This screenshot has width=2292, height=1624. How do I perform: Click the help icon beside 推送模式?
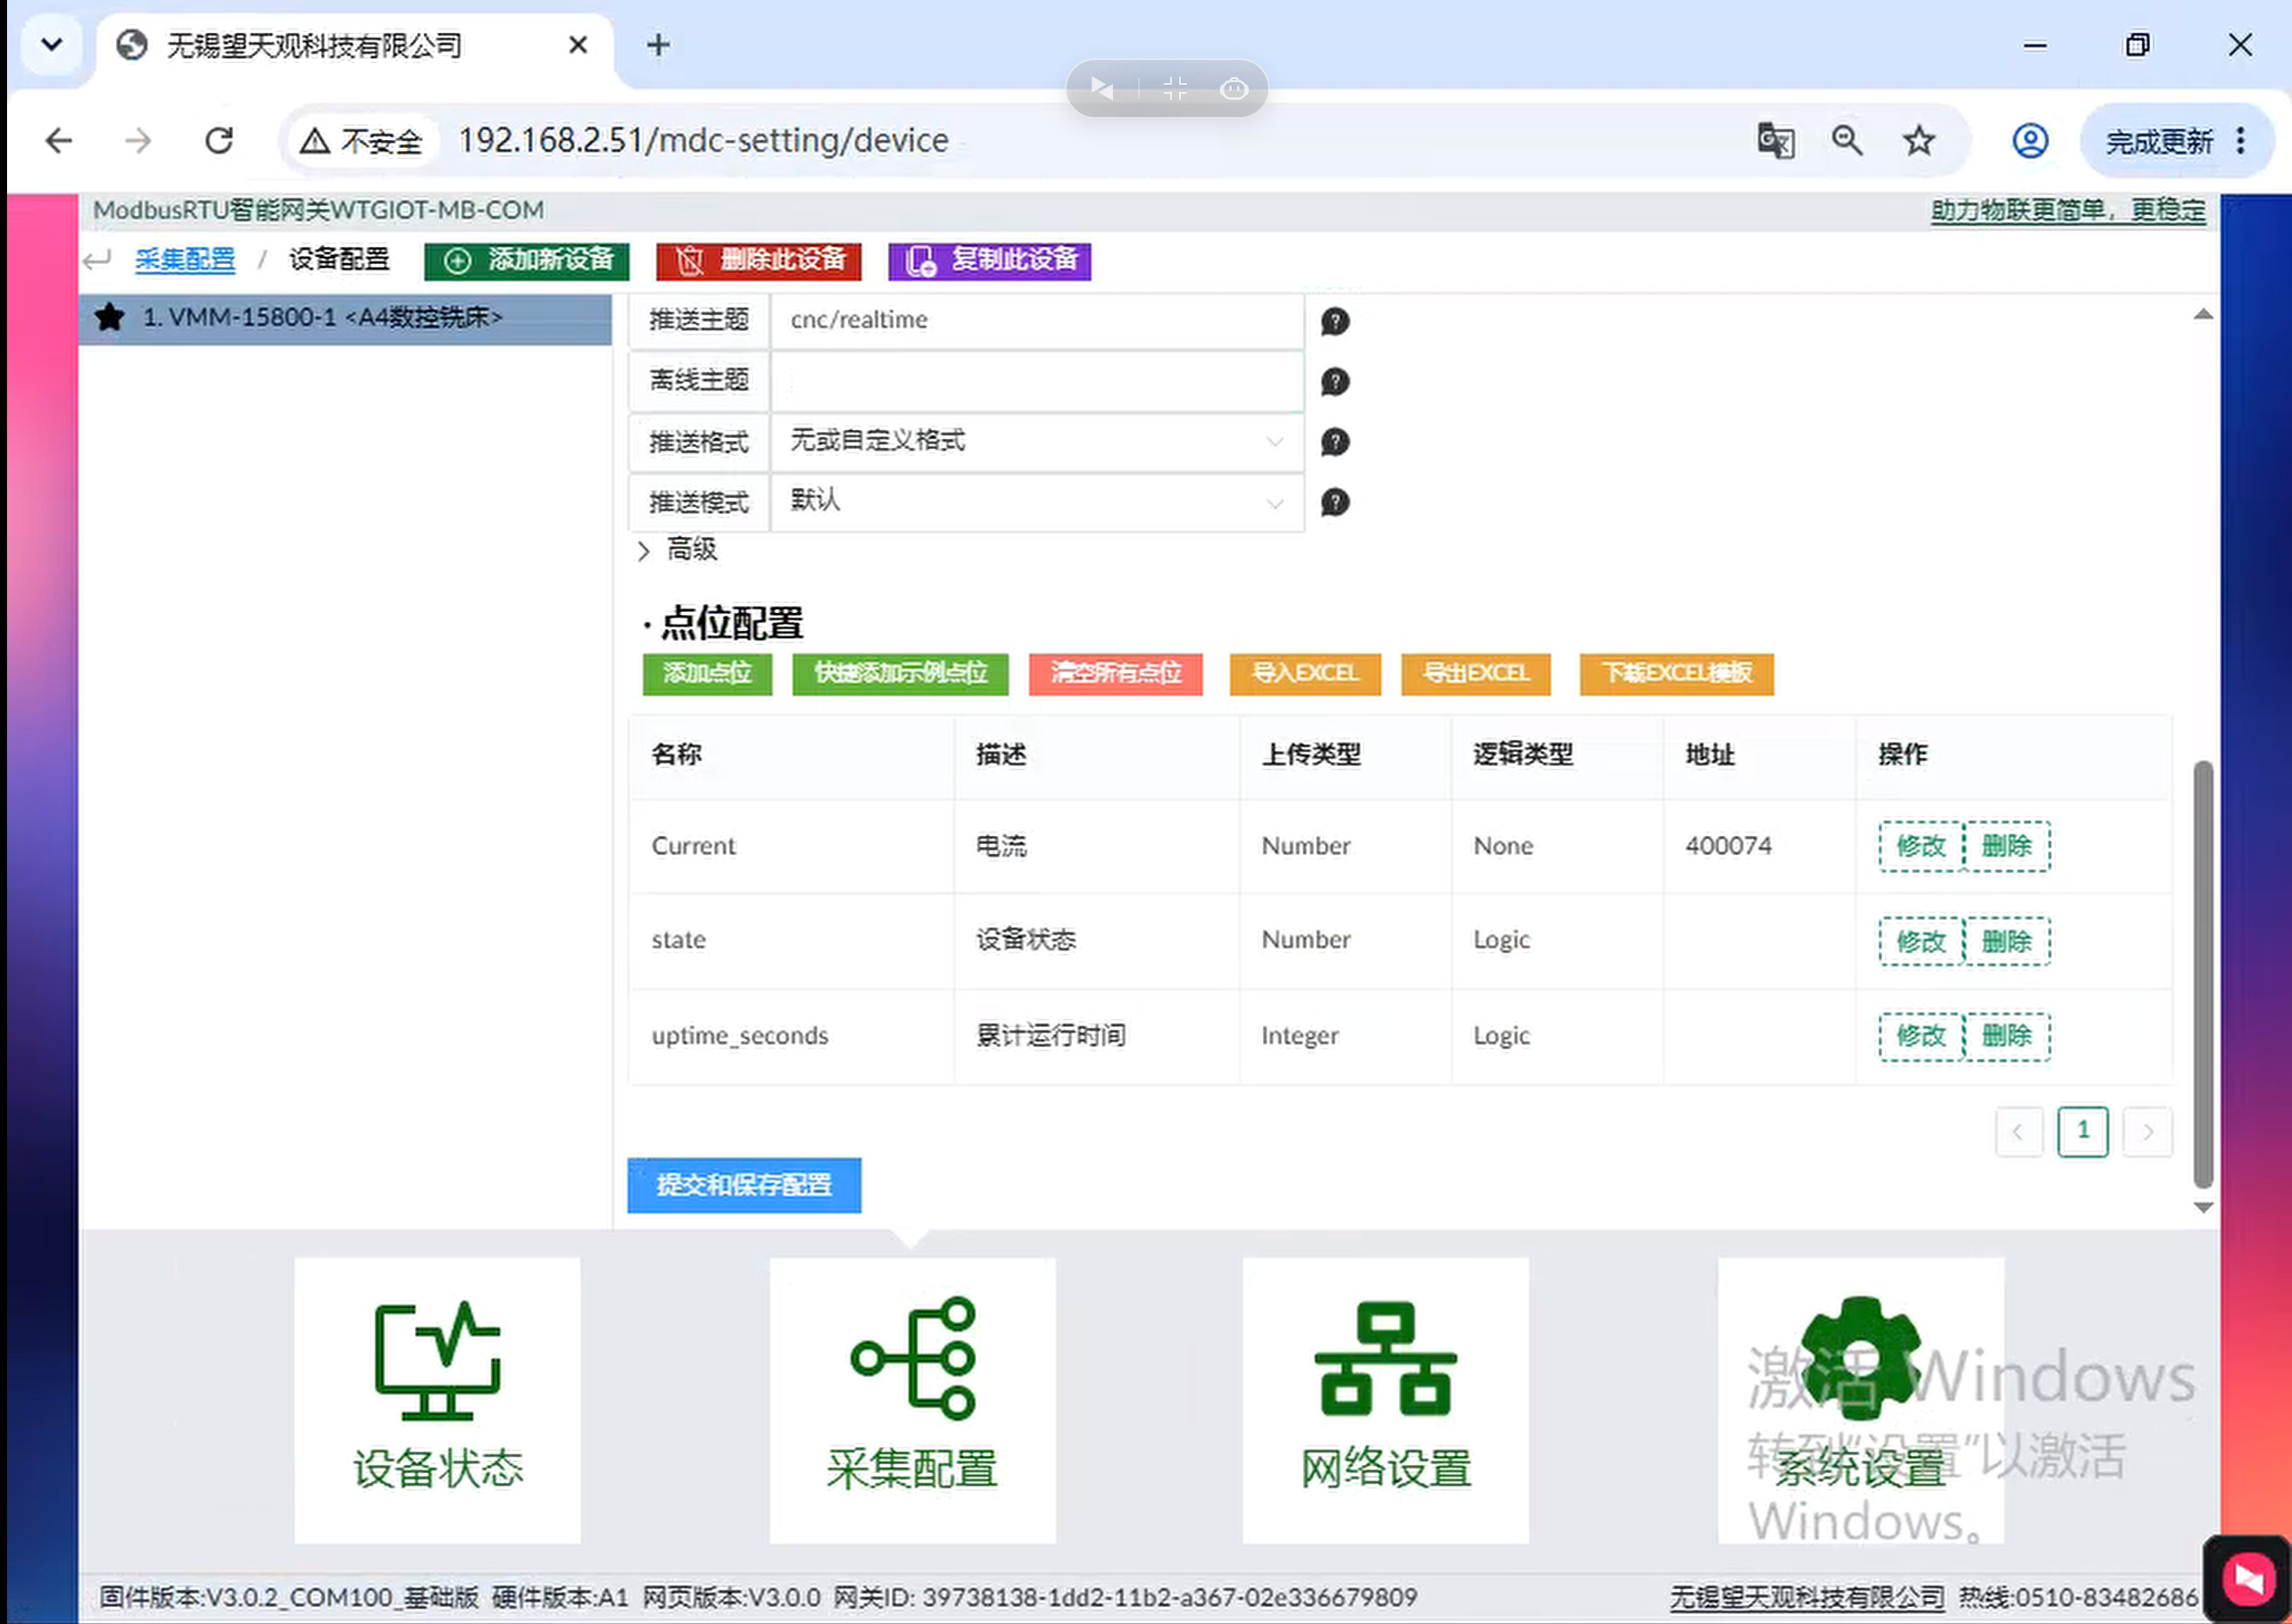1335,501
